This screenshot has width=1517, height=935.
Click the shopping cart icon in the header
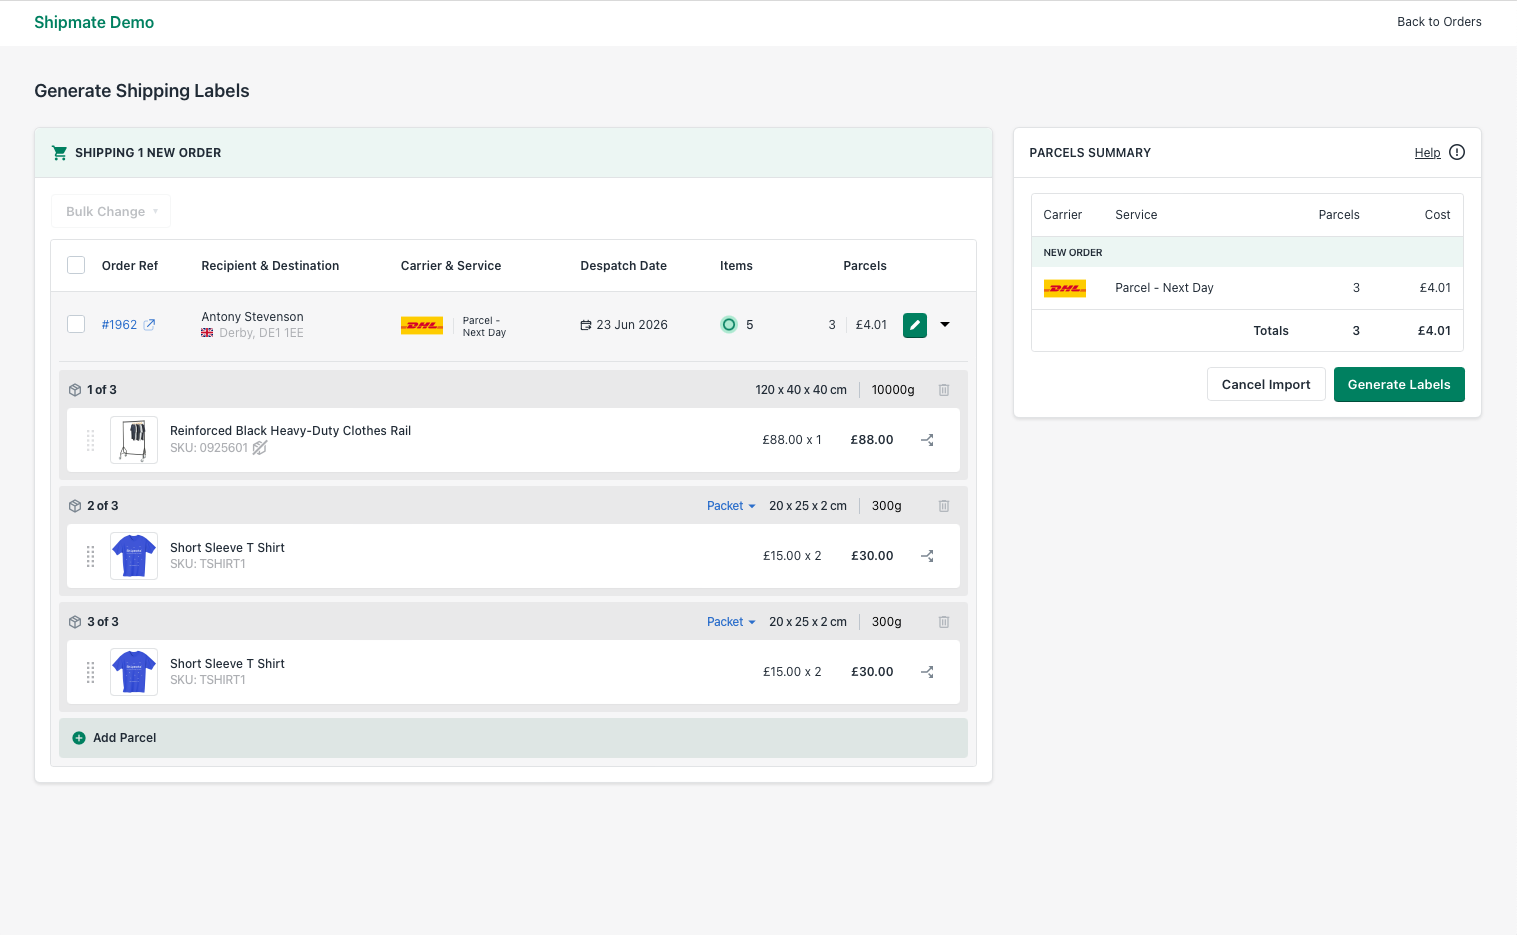coord(59,153)
